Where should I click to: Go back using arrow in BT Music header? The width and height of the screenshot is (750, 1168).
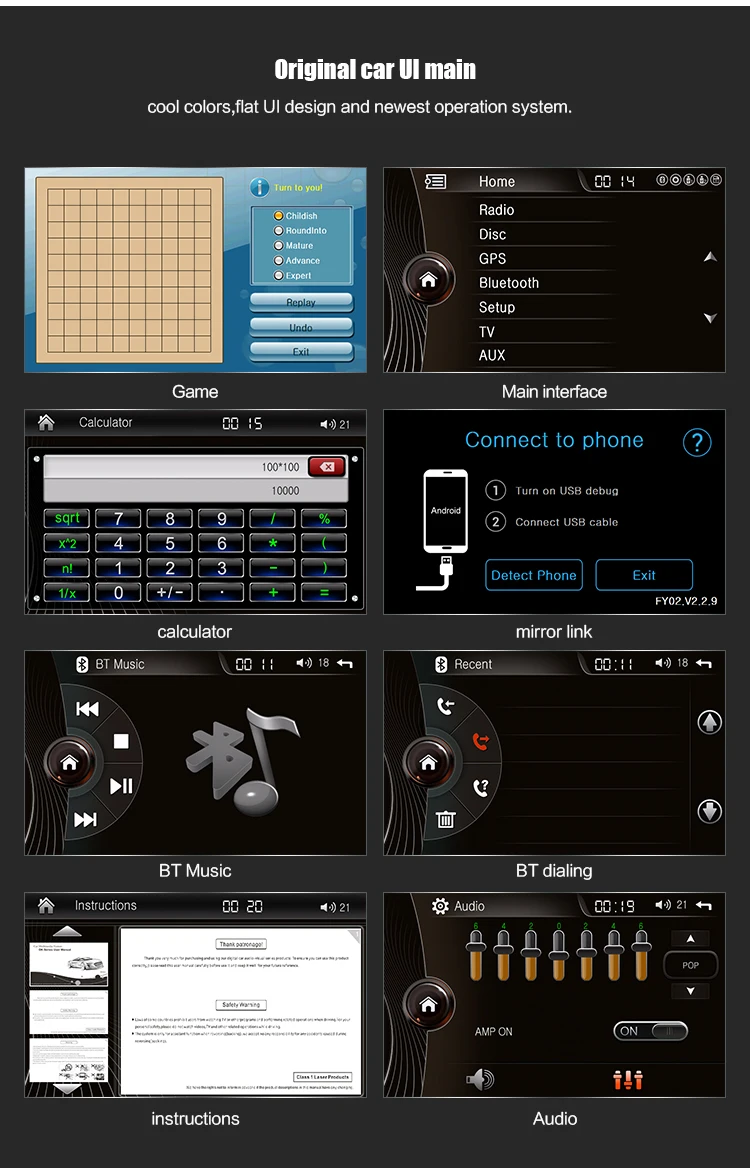coord(345,663)
